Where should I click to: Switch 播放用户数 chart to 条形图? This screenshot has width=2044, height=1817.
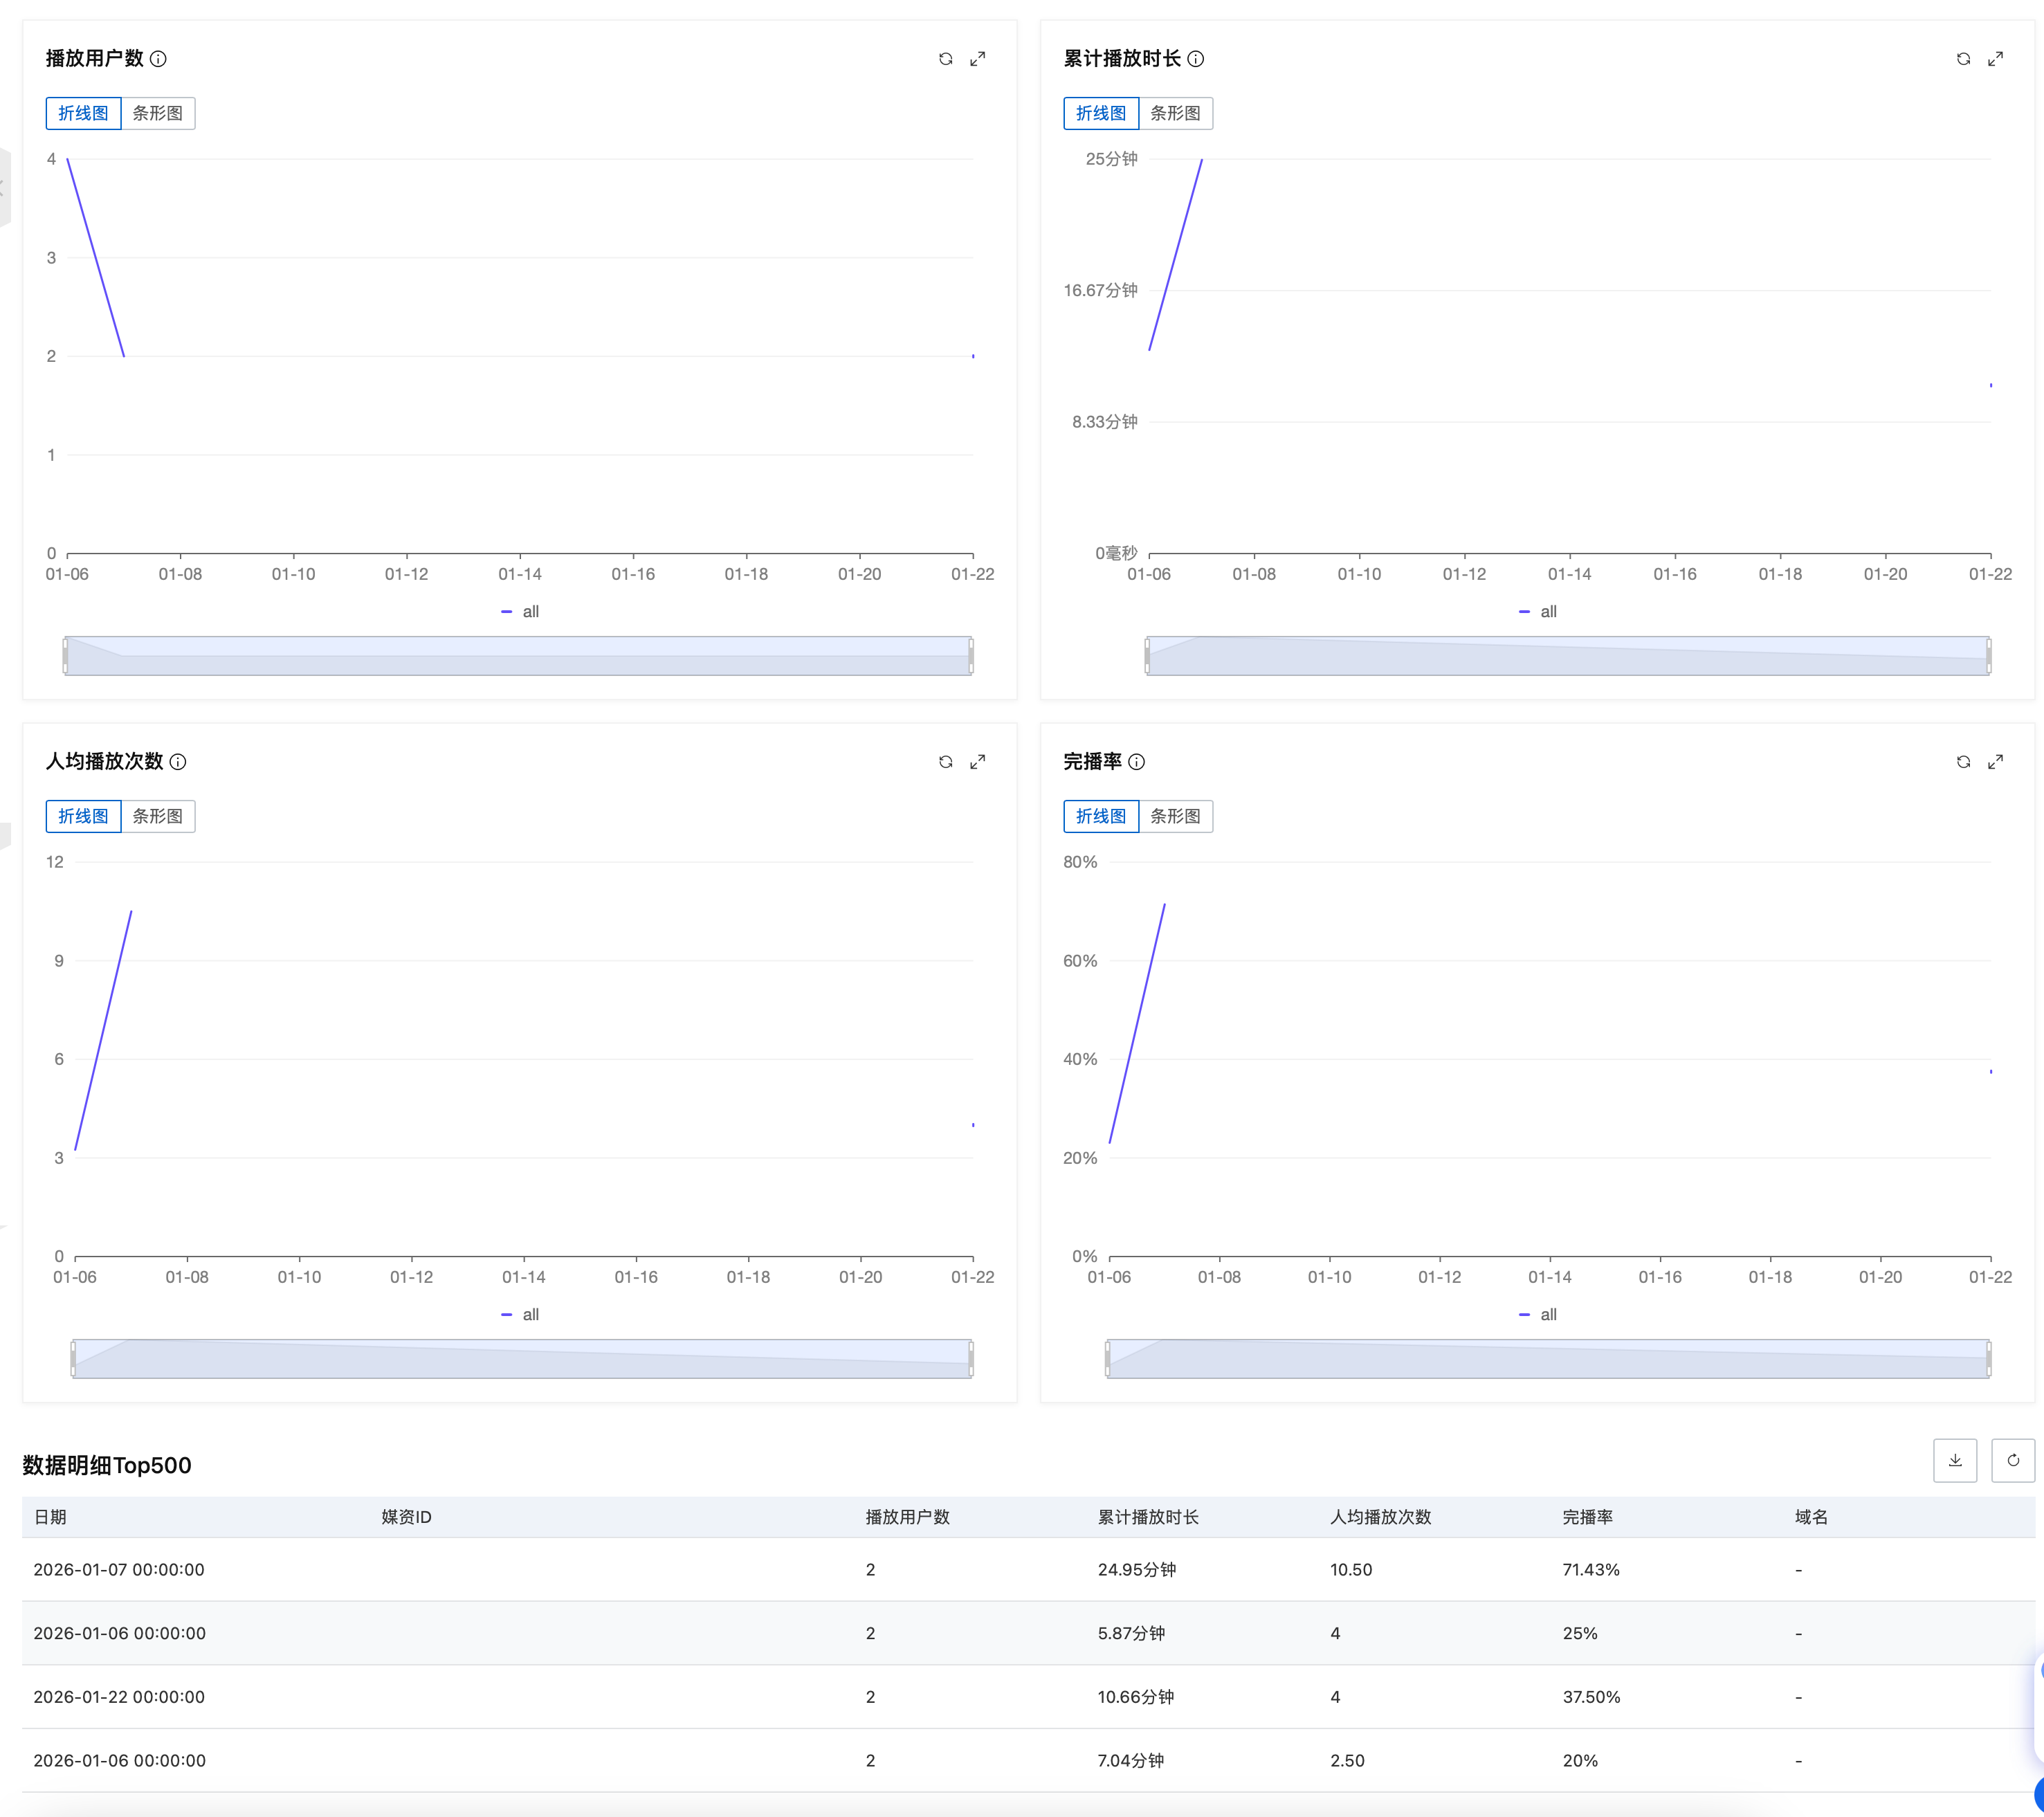158,113
